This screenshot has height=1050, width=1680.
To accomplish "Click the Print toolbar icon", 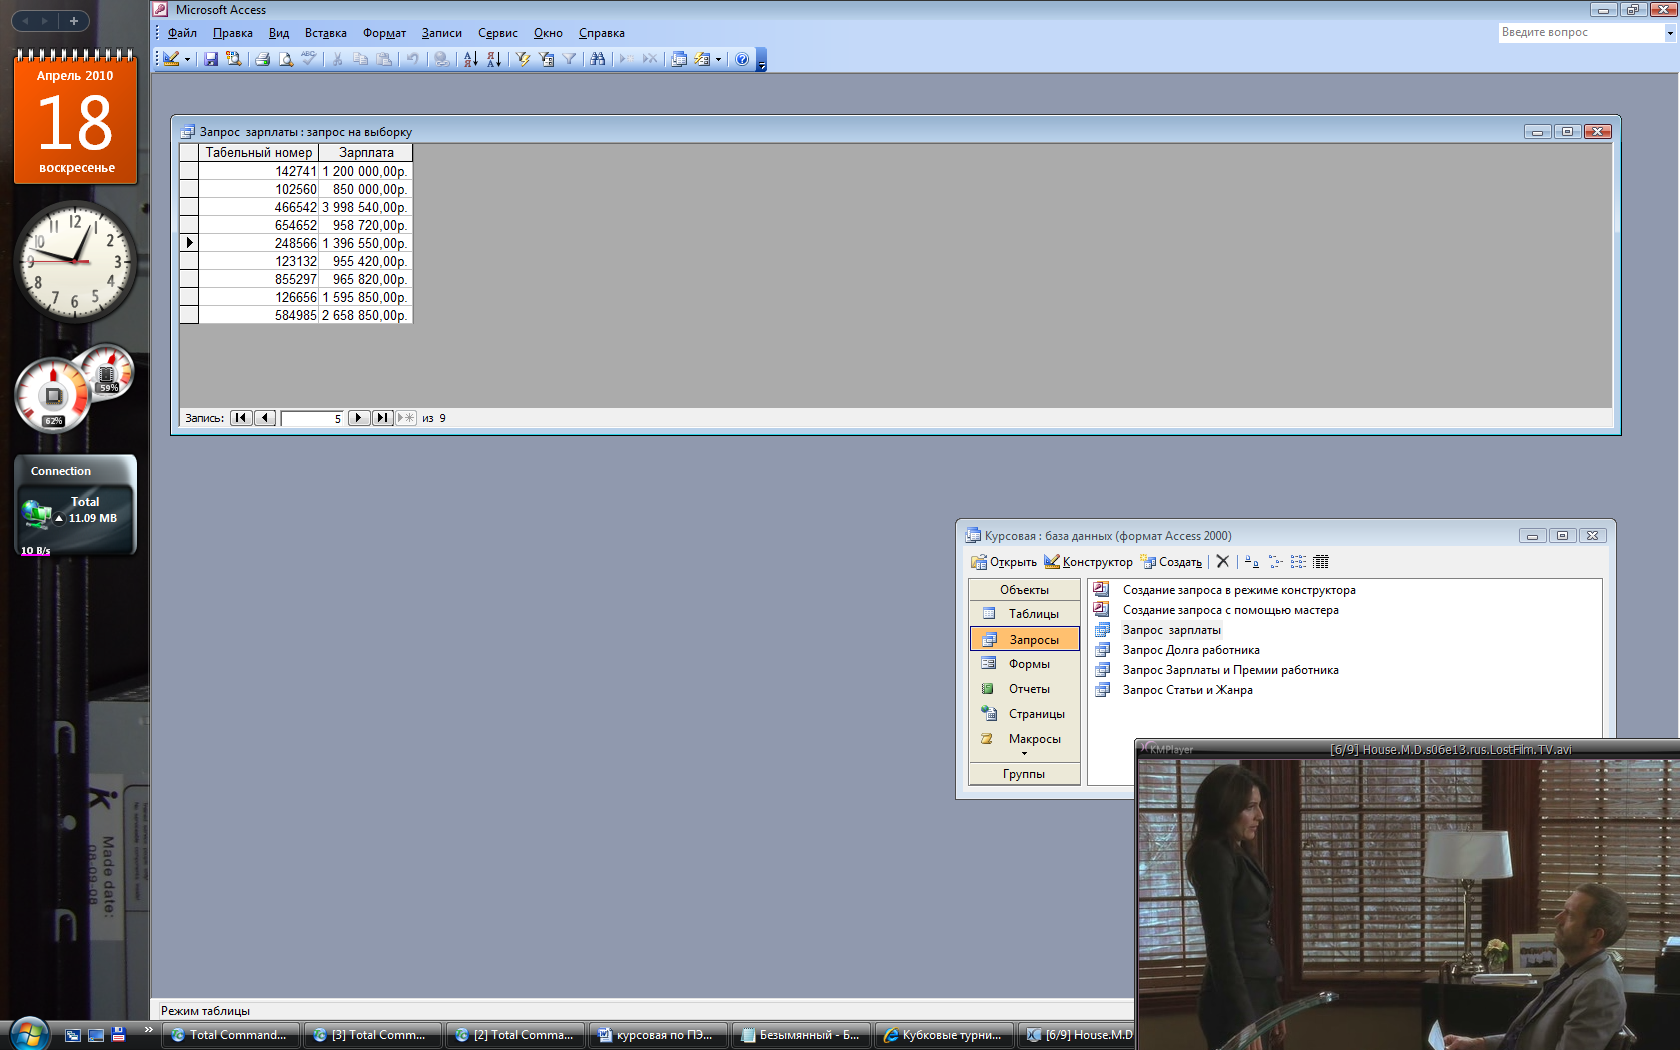I will [263, 59].
